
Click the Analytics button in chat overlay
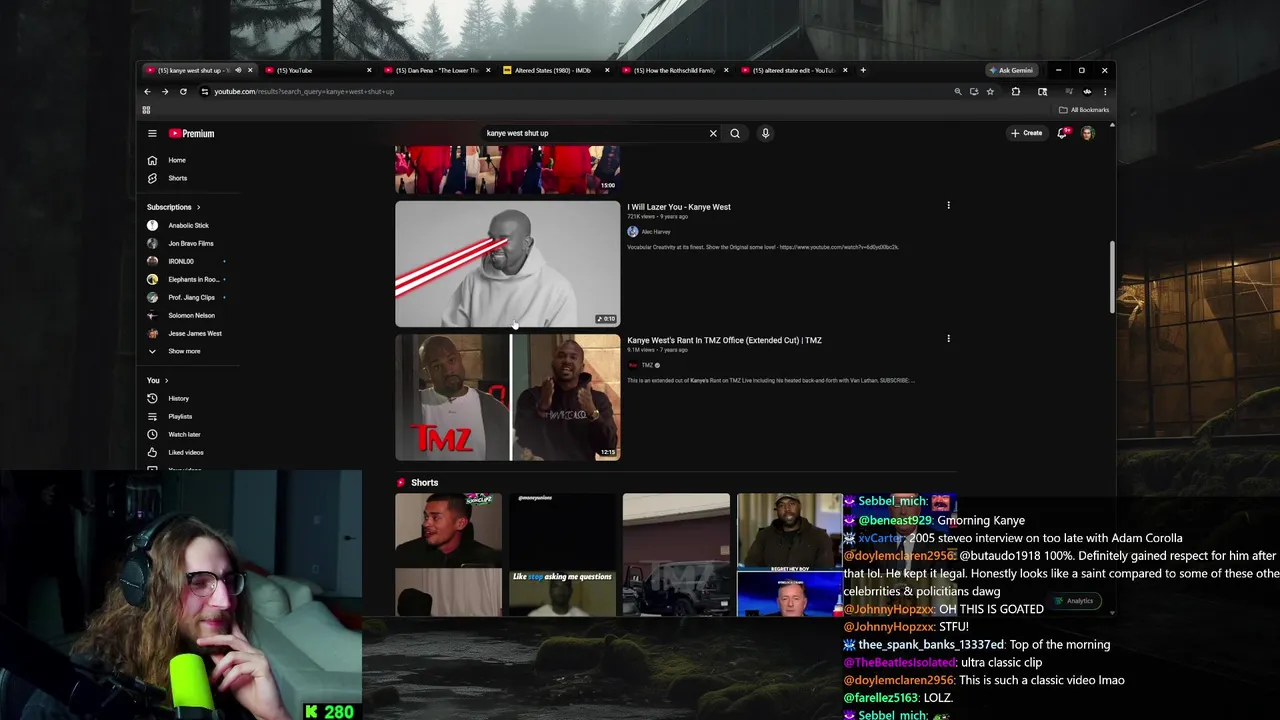tap(1074, 601)
